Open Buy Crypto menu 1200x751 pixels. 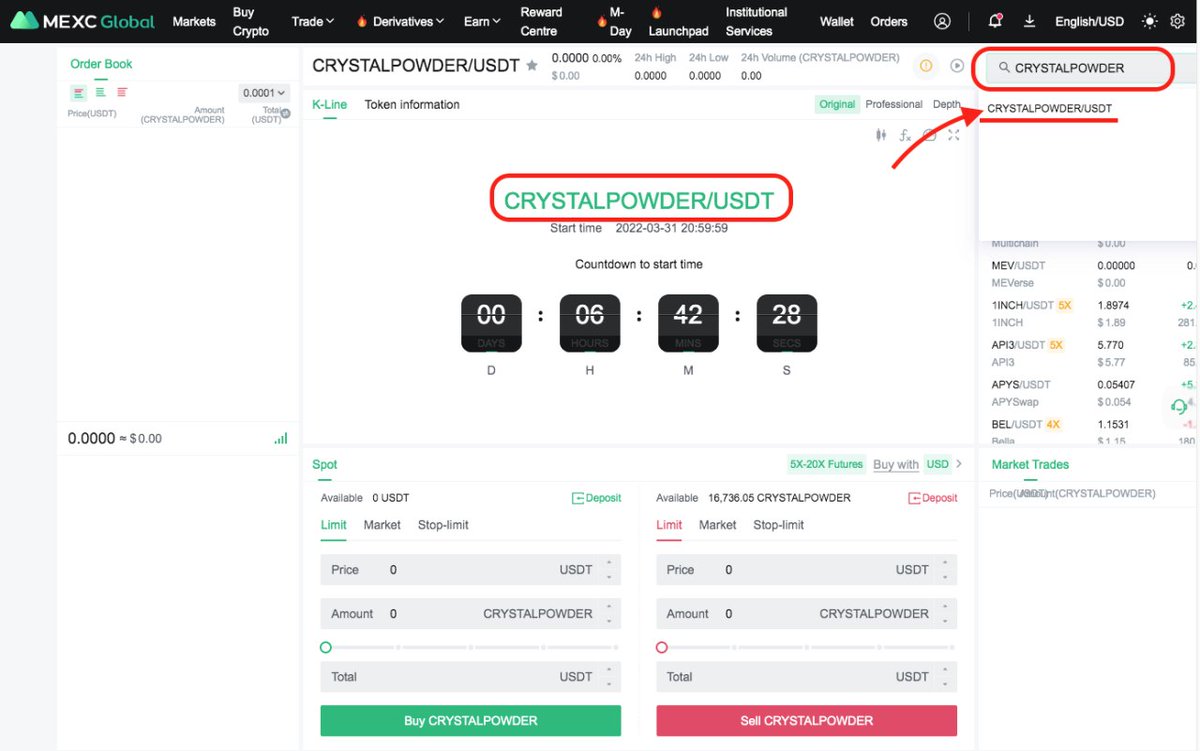251,21
